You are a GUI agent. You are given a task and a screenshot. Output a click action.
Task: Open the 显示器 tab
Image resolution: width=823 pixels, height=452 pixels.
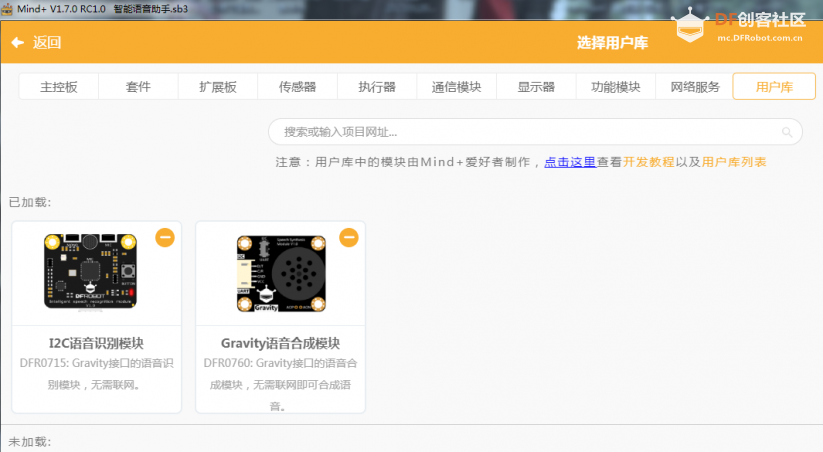pyautogui.click(x=536, y=87)
